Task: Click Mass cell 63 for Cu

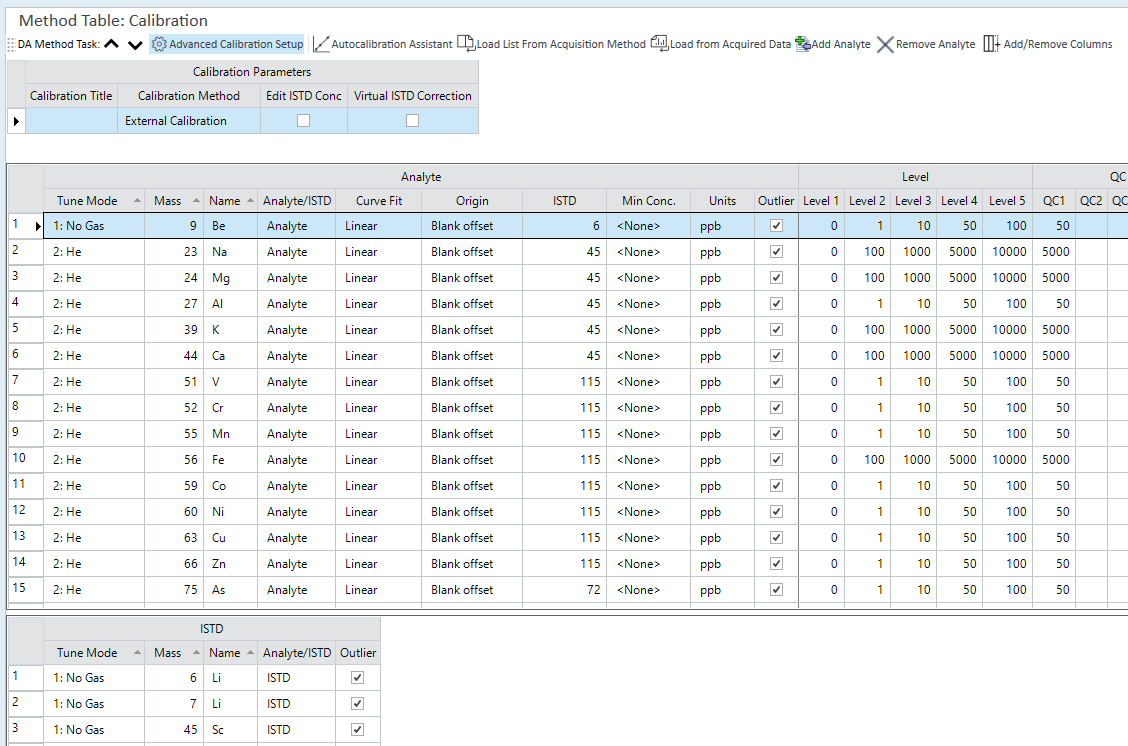Action: click(174, 537)
